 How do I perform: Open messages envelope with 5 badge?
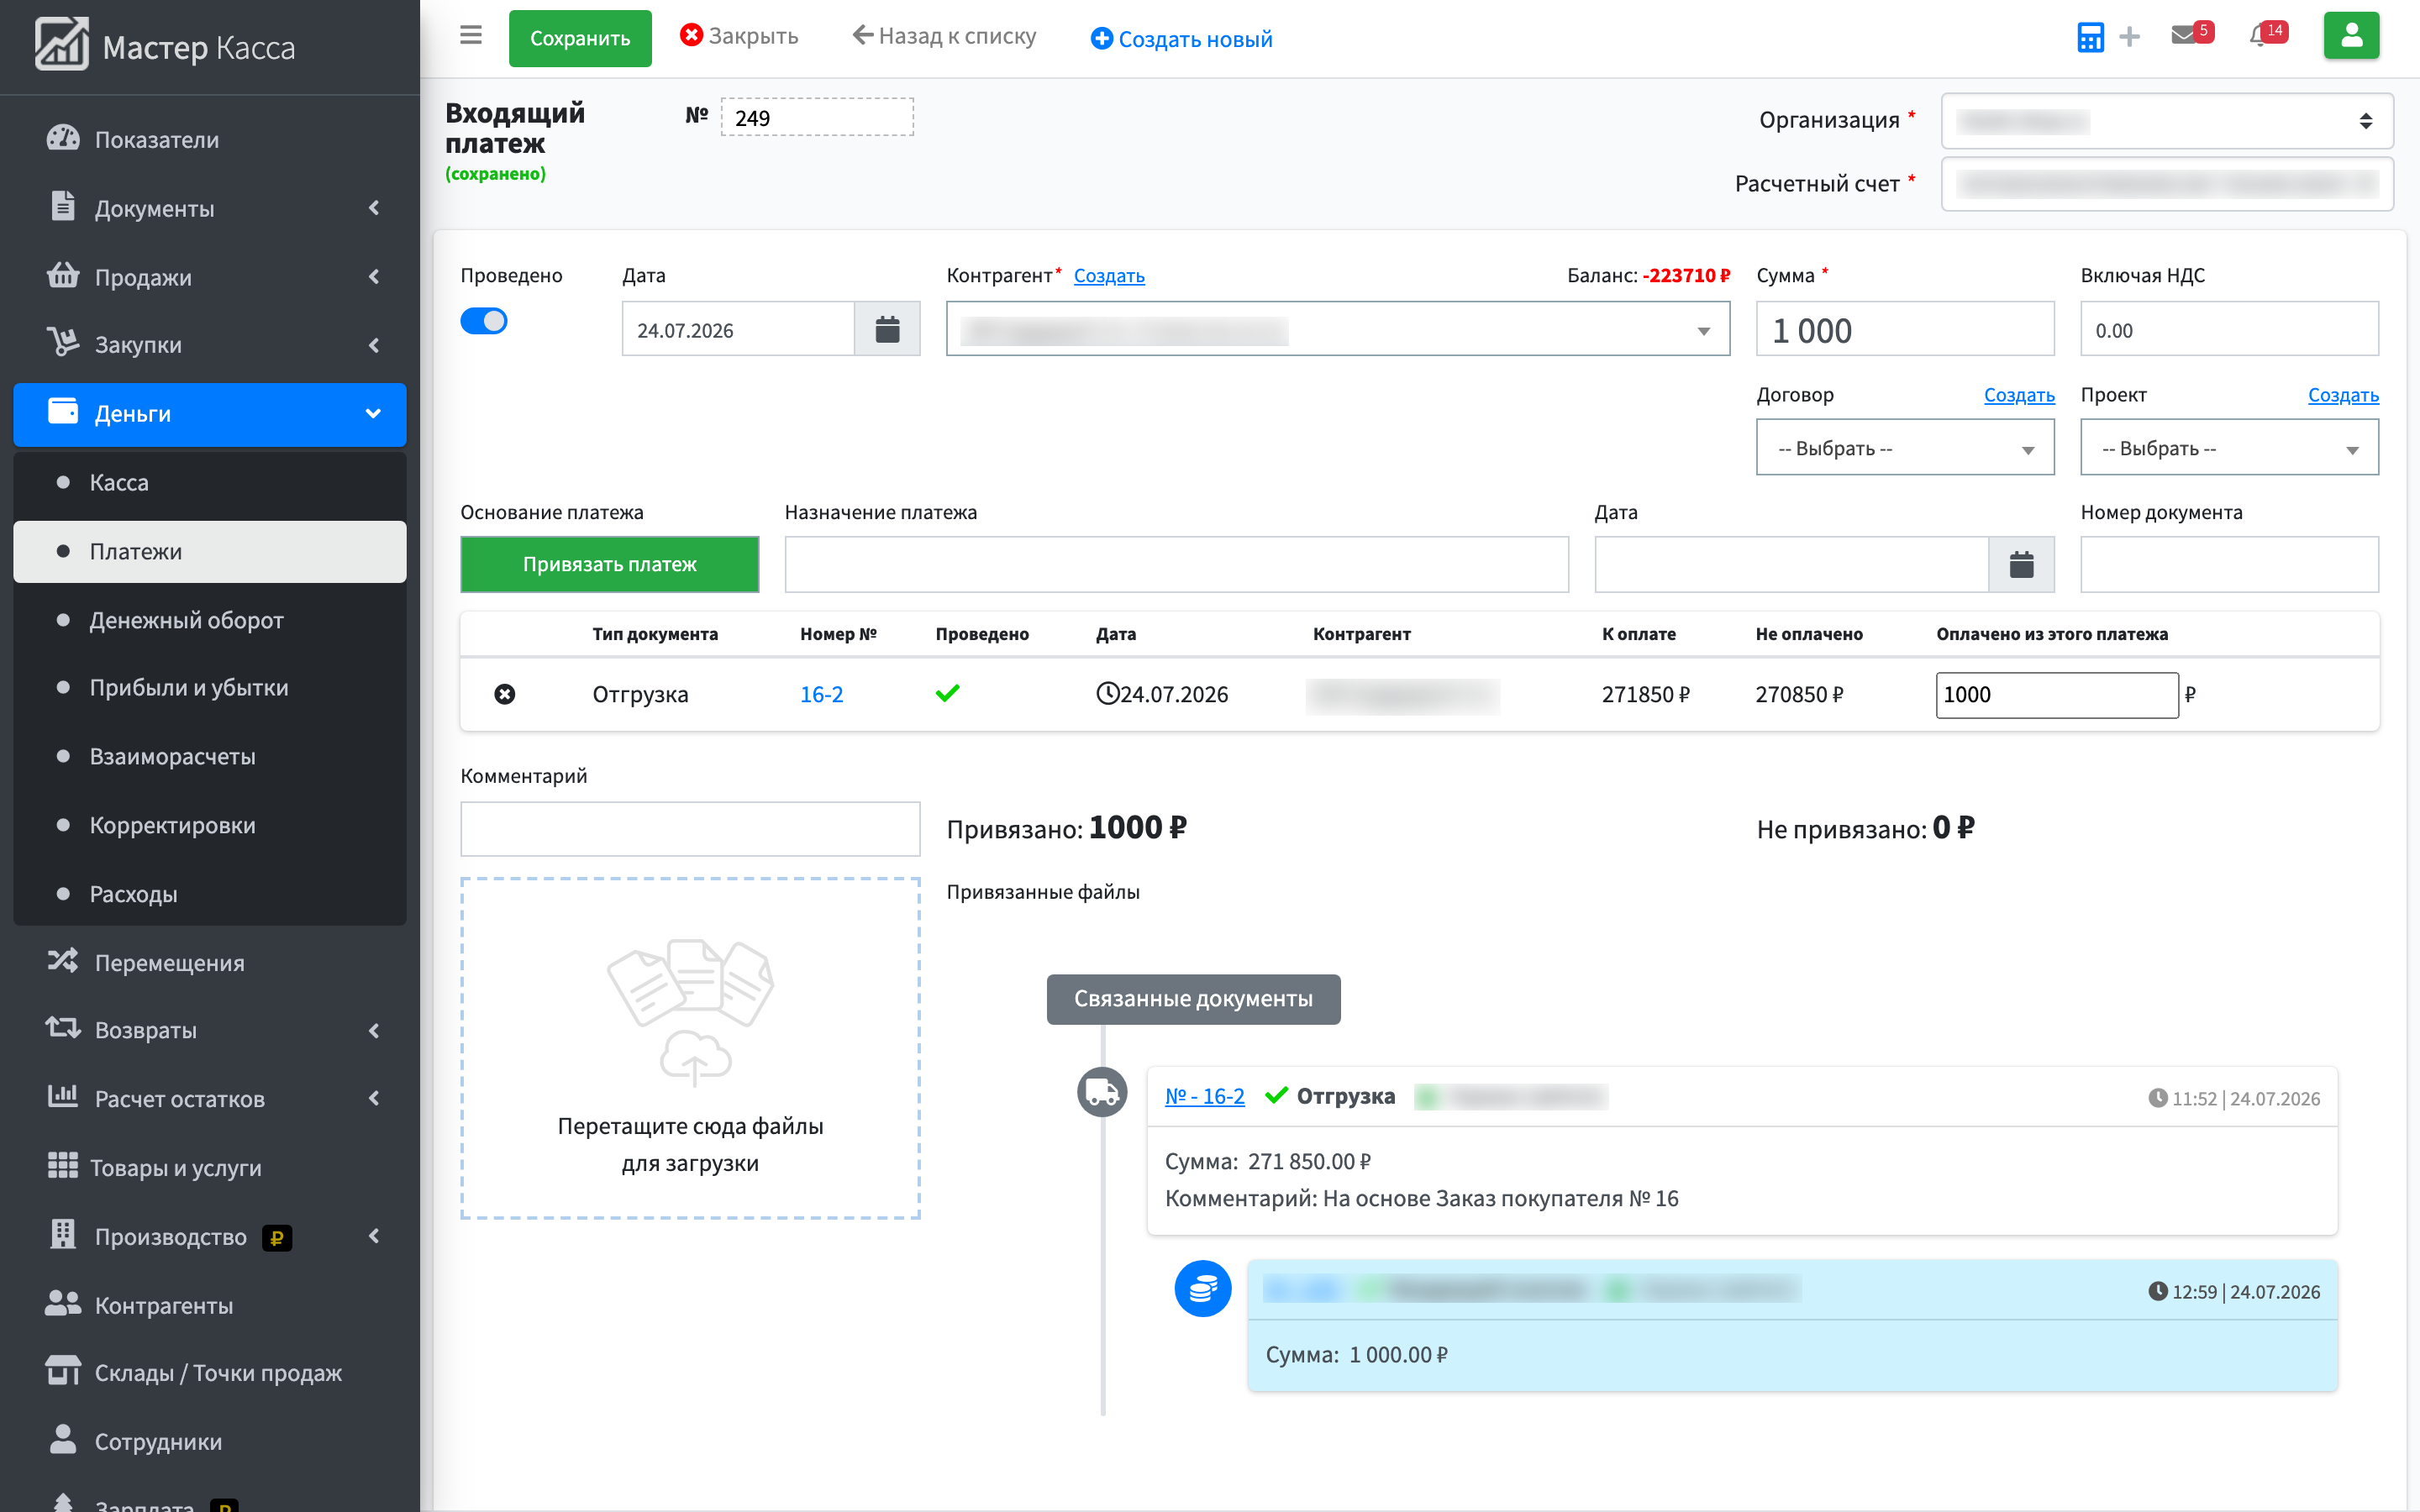(x=2191, y=34)
